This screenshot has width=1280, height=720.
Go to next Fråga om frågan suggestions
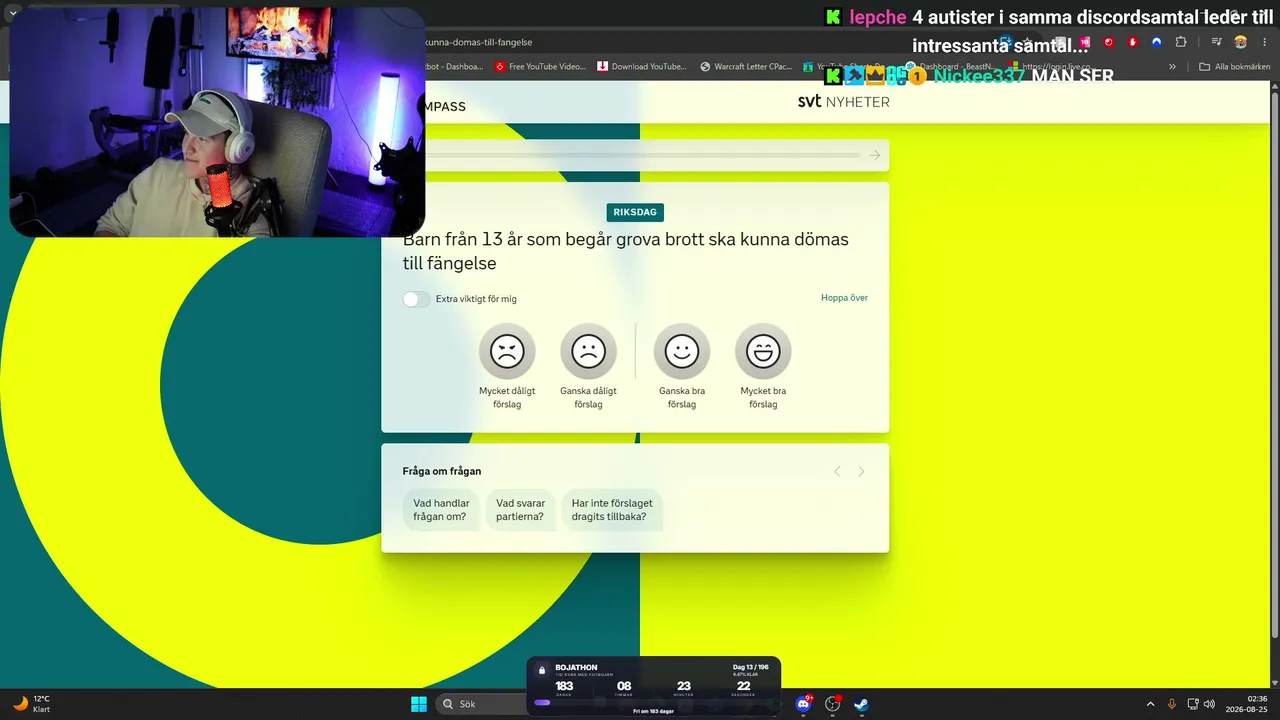click(861, 471)
